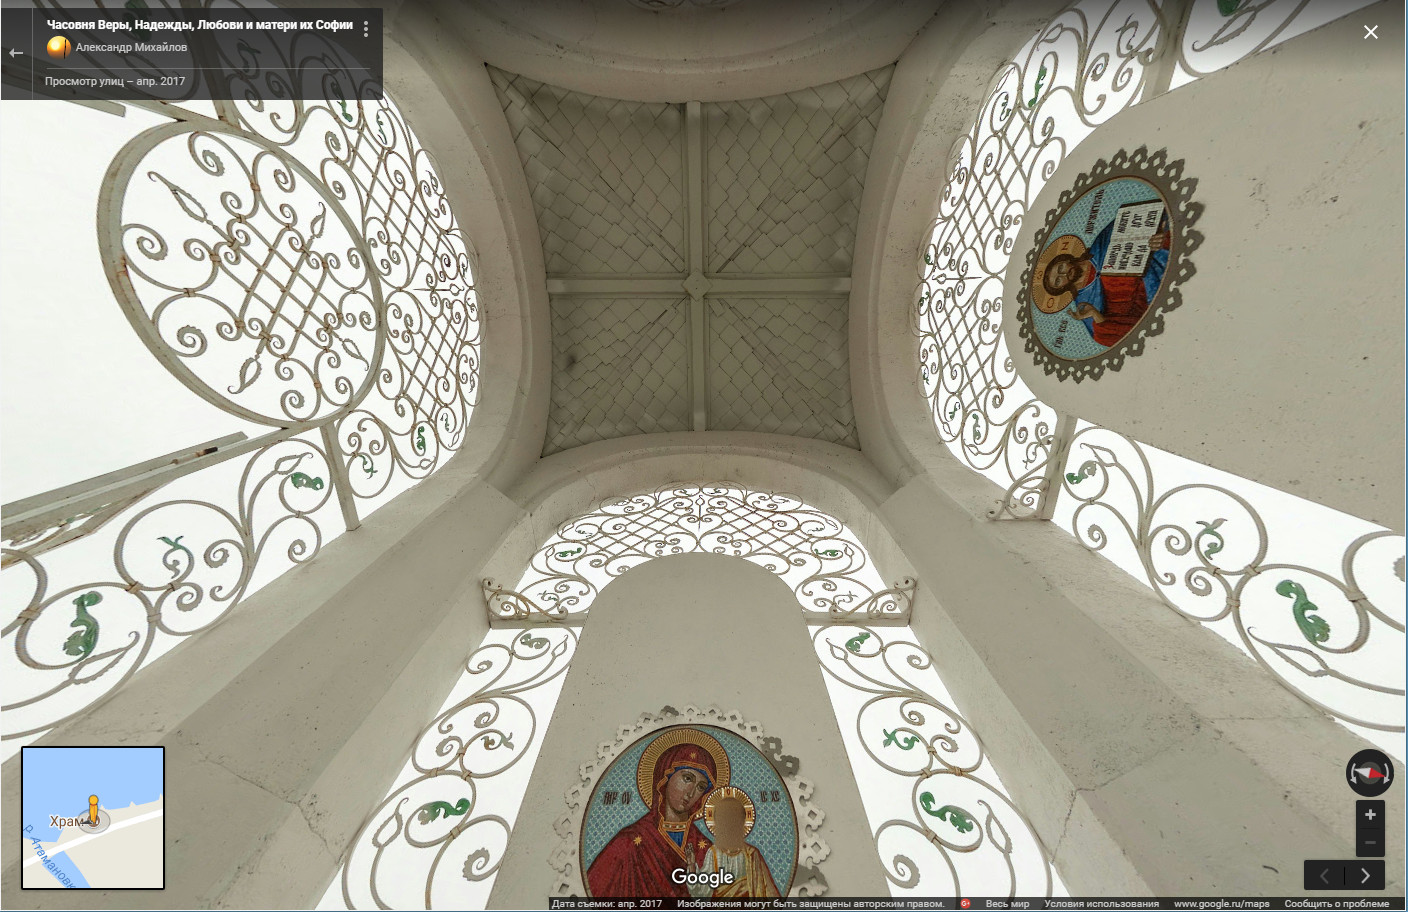Open the minimap thumbnail
Image resolution: width=1408 pixels, height=912 pixels.
93,818
